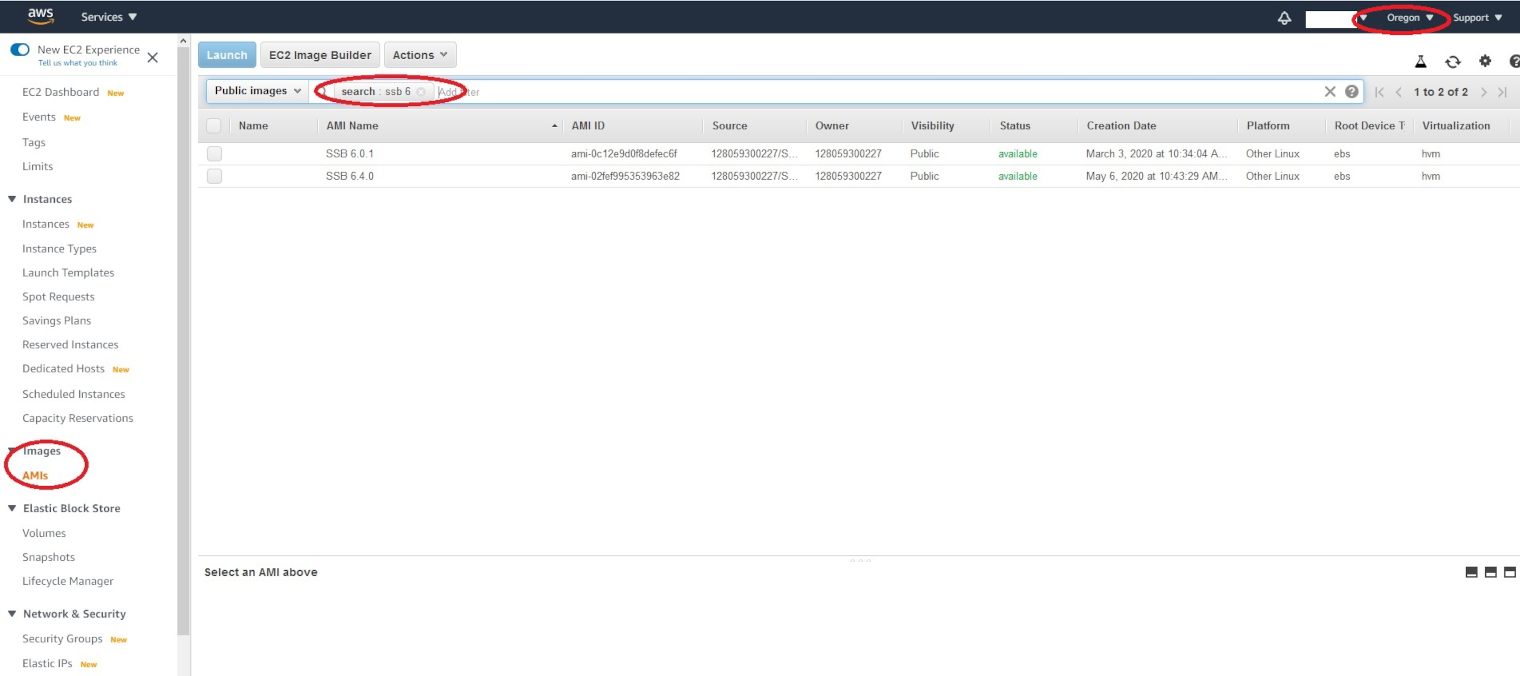Close the New EC2 Experience banner
The width and height of the screenshot is (1520, 676).
(x=152, y=57)
